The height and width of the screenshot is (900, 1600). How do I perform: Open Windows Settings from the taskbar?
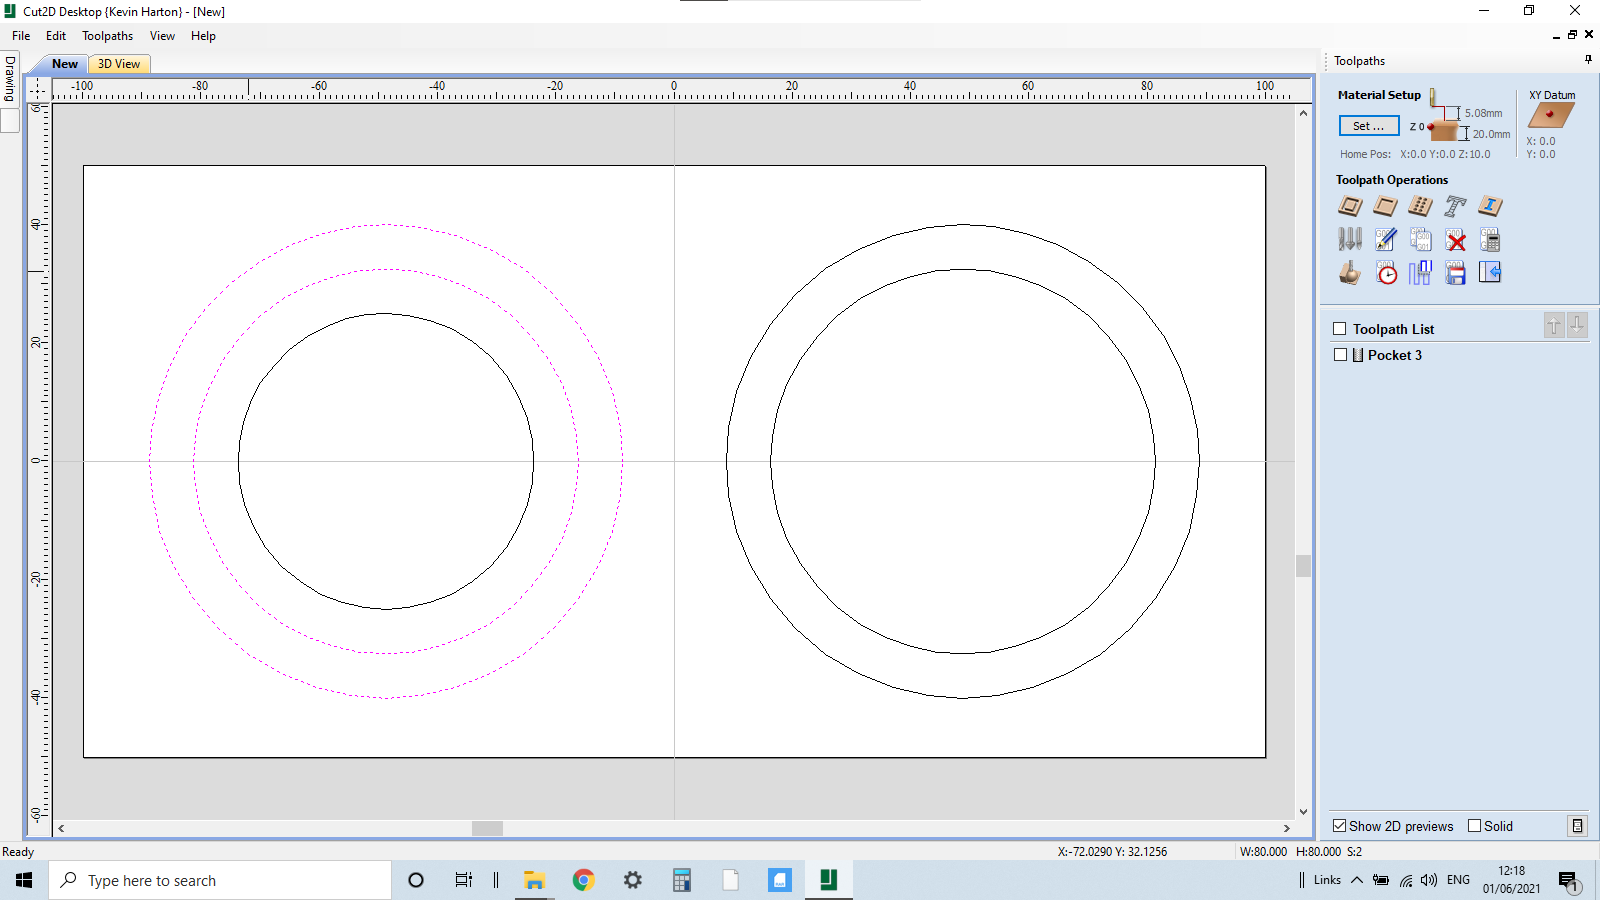(x=632, y=880)
